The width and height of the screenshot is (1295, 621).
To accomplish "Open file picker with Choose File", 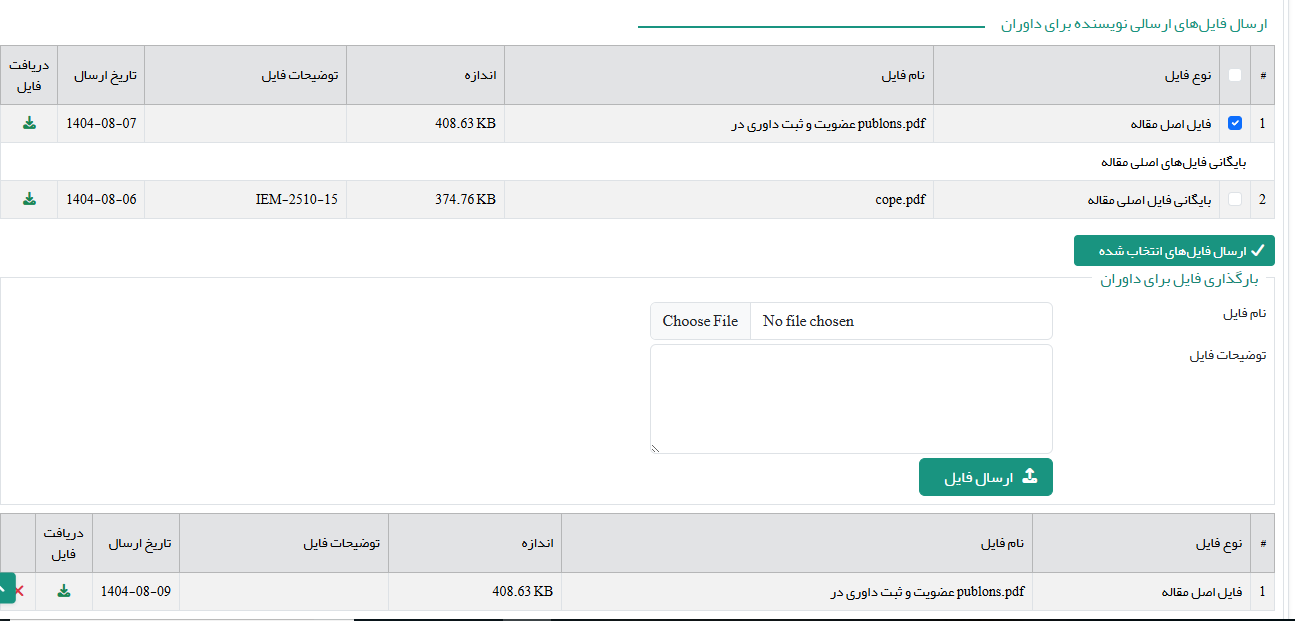I will (700, 321).
